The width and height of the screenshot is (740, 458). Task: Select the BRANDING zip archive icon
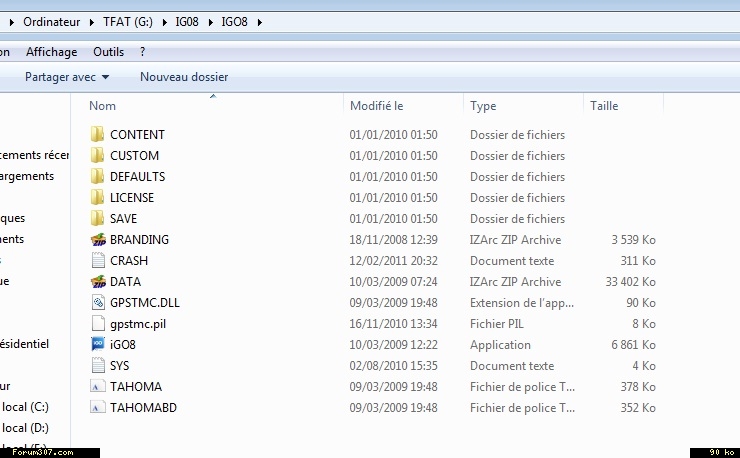[x=98, y=239]
